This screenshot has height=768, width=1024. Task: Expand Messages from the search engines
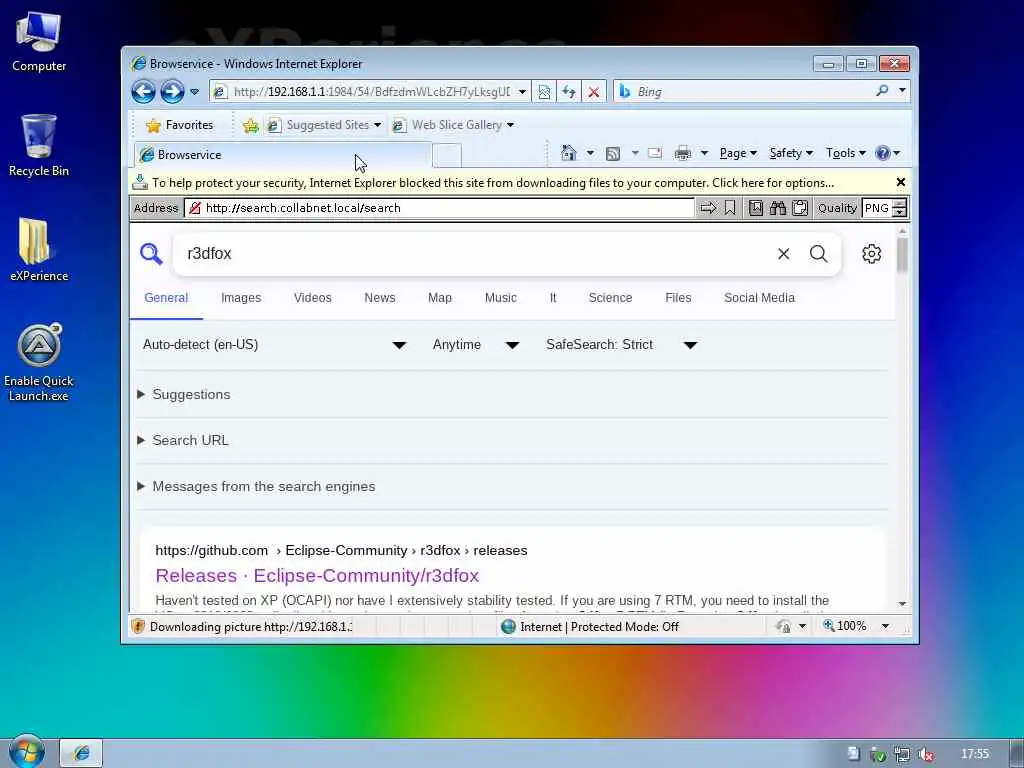click(257, 487)
